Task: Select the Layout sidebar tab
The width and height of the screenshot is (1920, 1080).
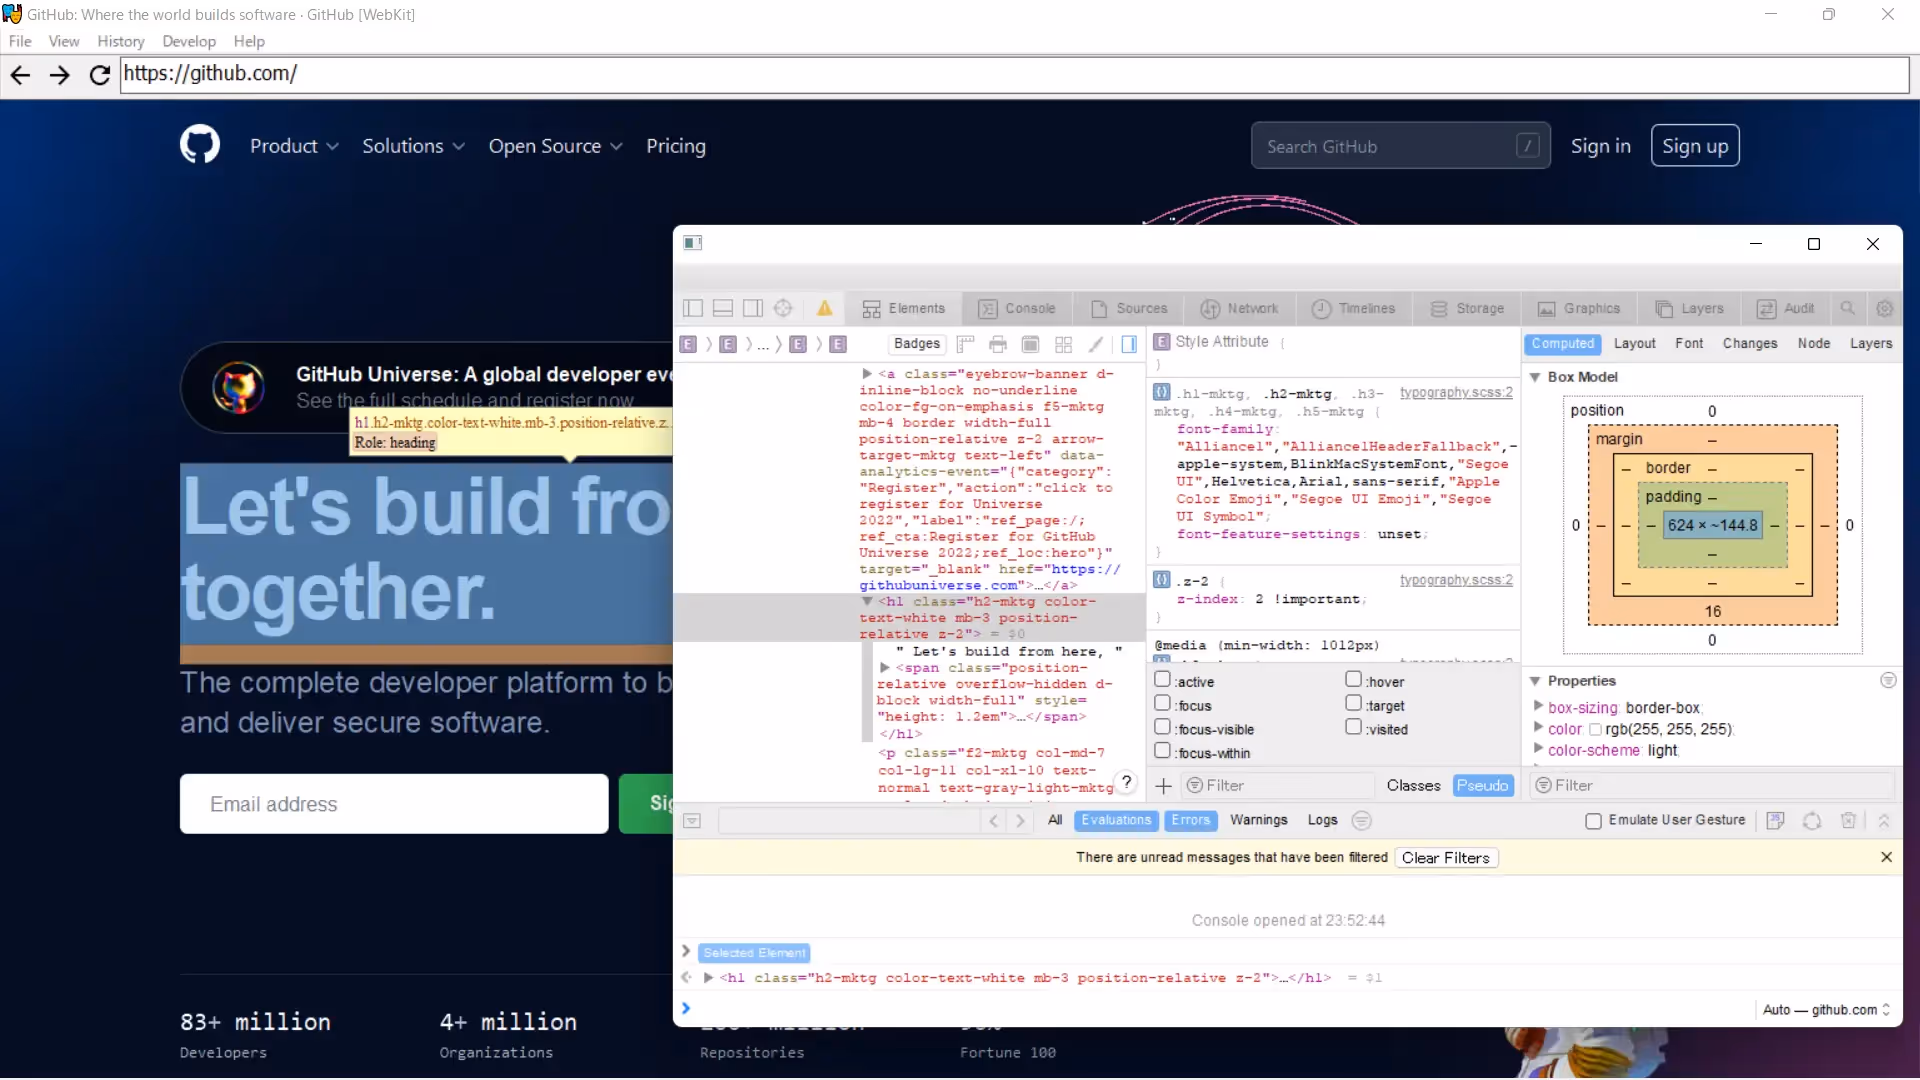Action: click(1635, 344)
